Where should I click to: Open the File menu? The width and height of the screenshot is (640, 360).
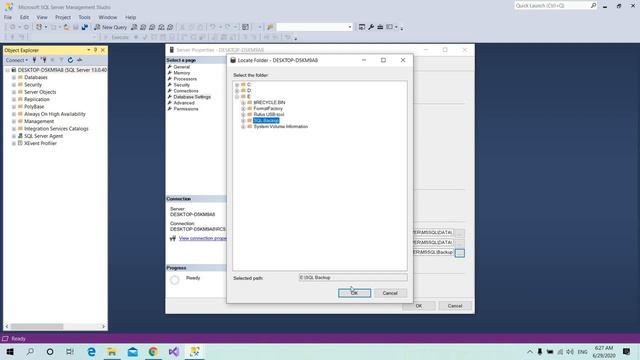(x=8, y=17)
